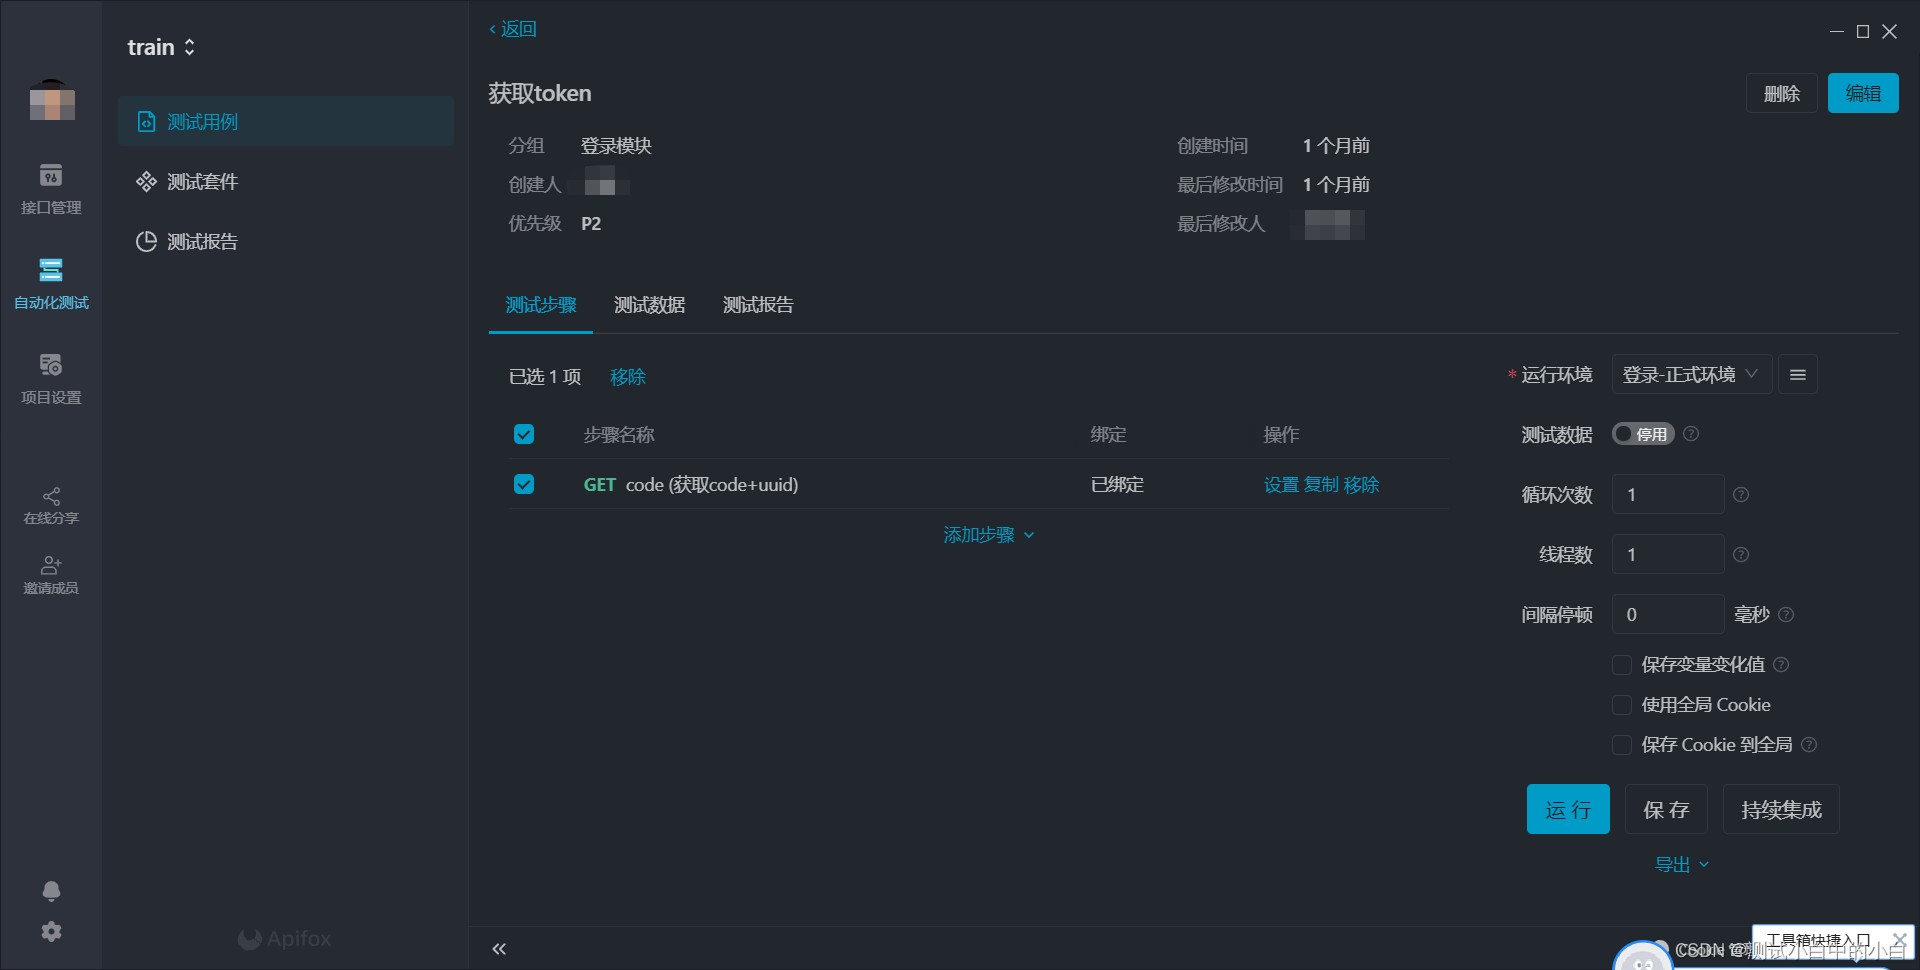Image resolution: width=1920 pixels, height=970 pixels.
Task: Click 移除 for the GET code step
Action: point(1361,485)
